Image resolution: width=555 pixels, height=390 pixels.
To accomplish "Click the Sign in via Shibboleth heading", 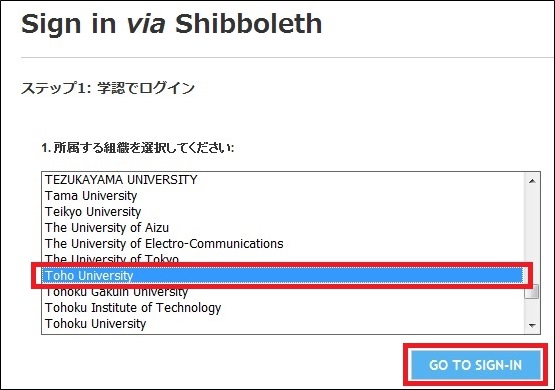I will [x=172, y=24].
